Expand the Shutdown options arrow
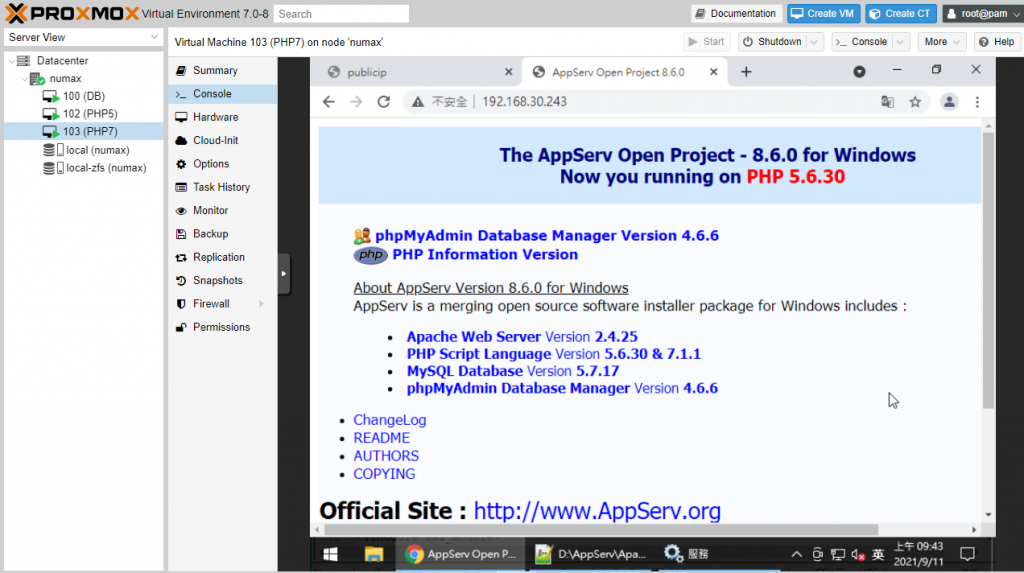The width and height of the screenshot is (1024, 573). [x=814, y=42]
